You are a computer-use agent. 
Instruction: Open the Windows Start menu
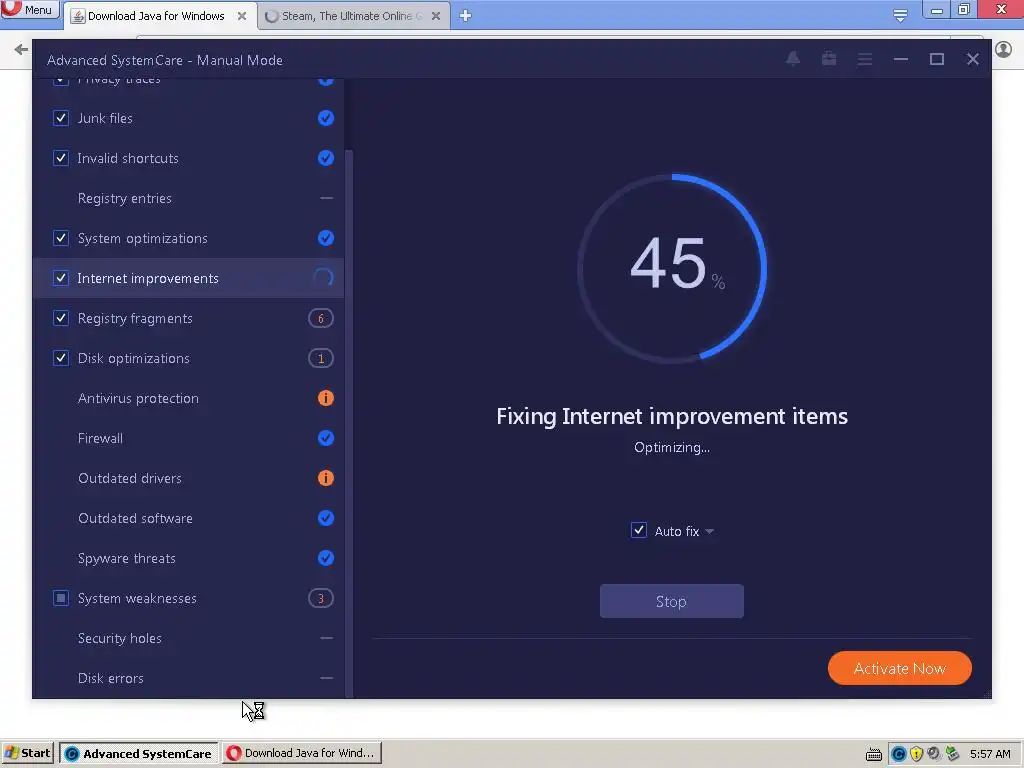[x=27, y=754]
